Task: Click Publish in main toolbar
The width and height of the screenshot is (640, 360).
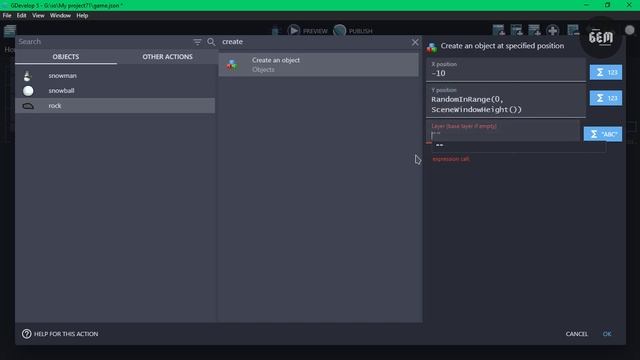Action: [x=353, y=31]
